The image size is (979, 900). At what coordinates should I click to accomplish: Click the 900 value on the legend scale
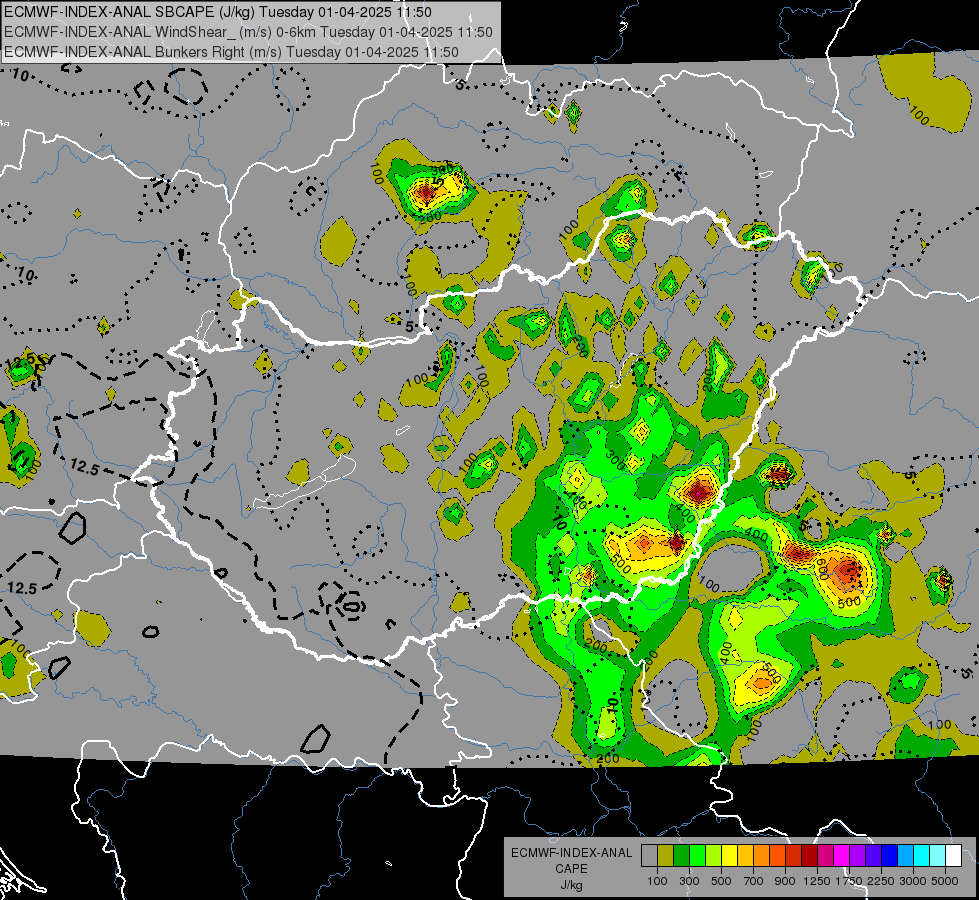(x=785, y=881)
